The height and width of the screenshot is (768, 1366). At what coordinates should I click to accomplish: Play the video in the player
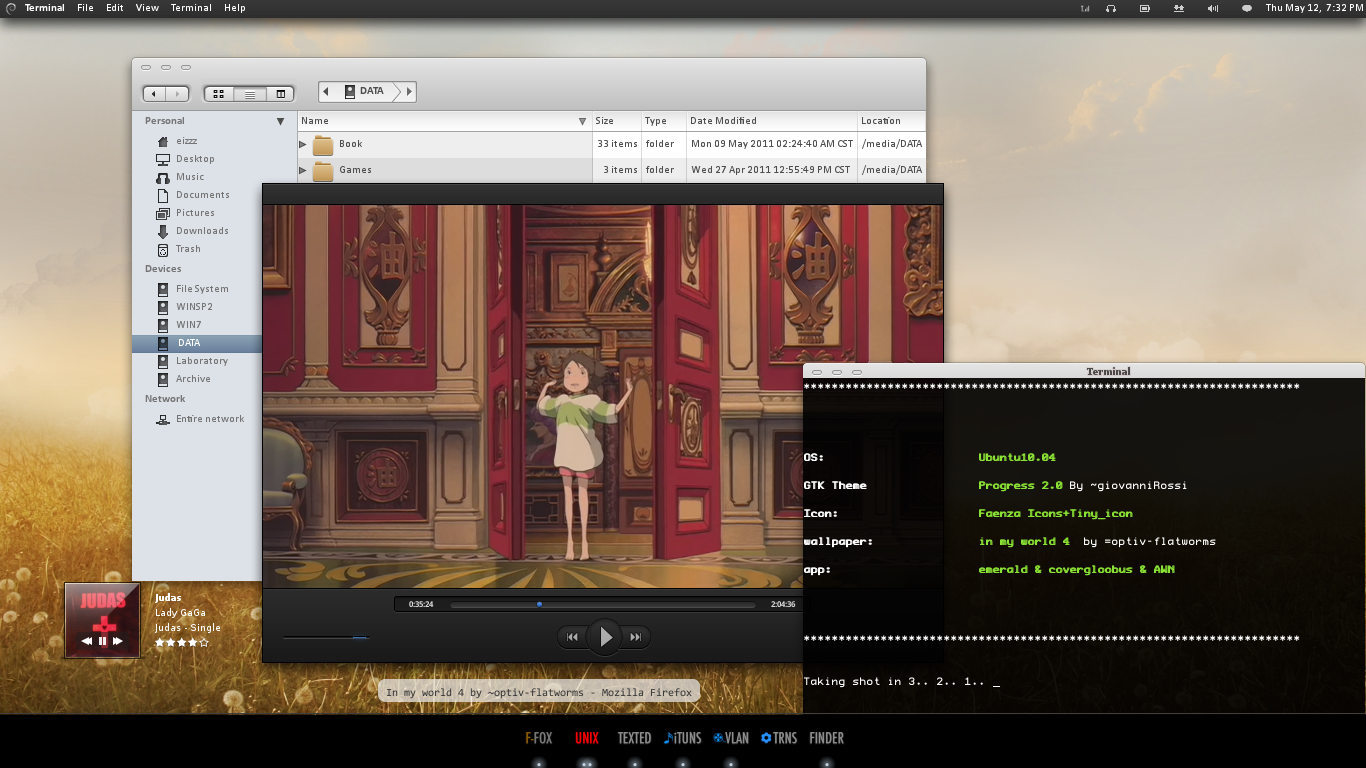604,636
